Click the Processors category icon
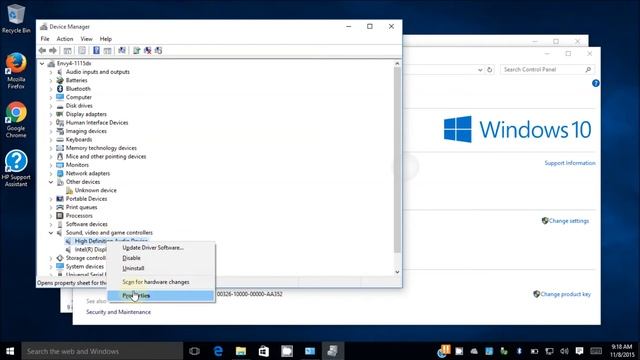Image resolution: width=640 pixels, height=360 pixels. 60,216
